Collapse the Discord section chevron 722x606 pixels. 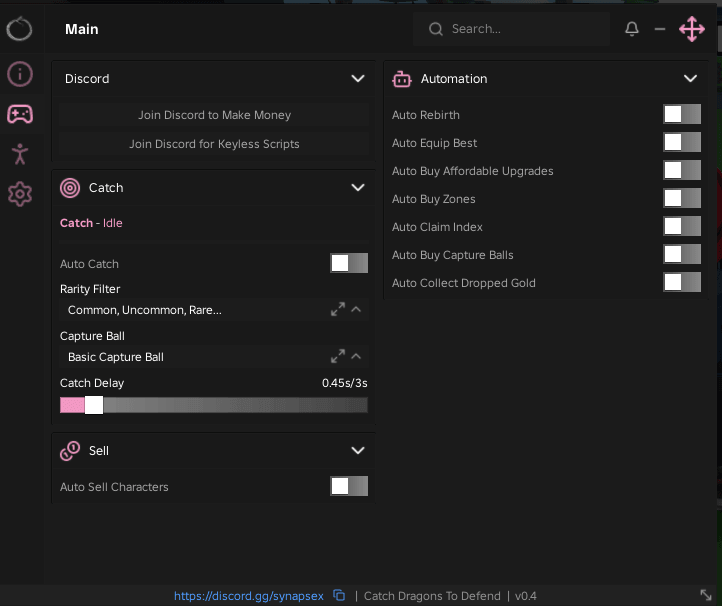[358, 79]
